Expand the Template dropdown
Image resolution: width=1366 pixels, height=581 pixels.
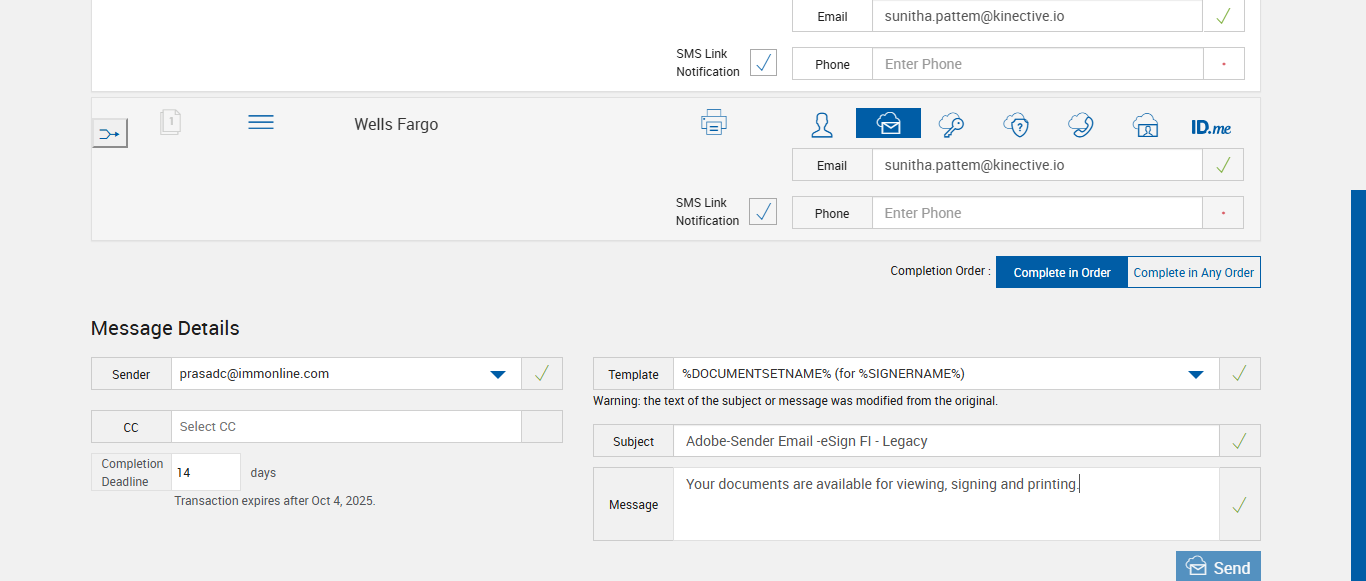point(1195,374)
